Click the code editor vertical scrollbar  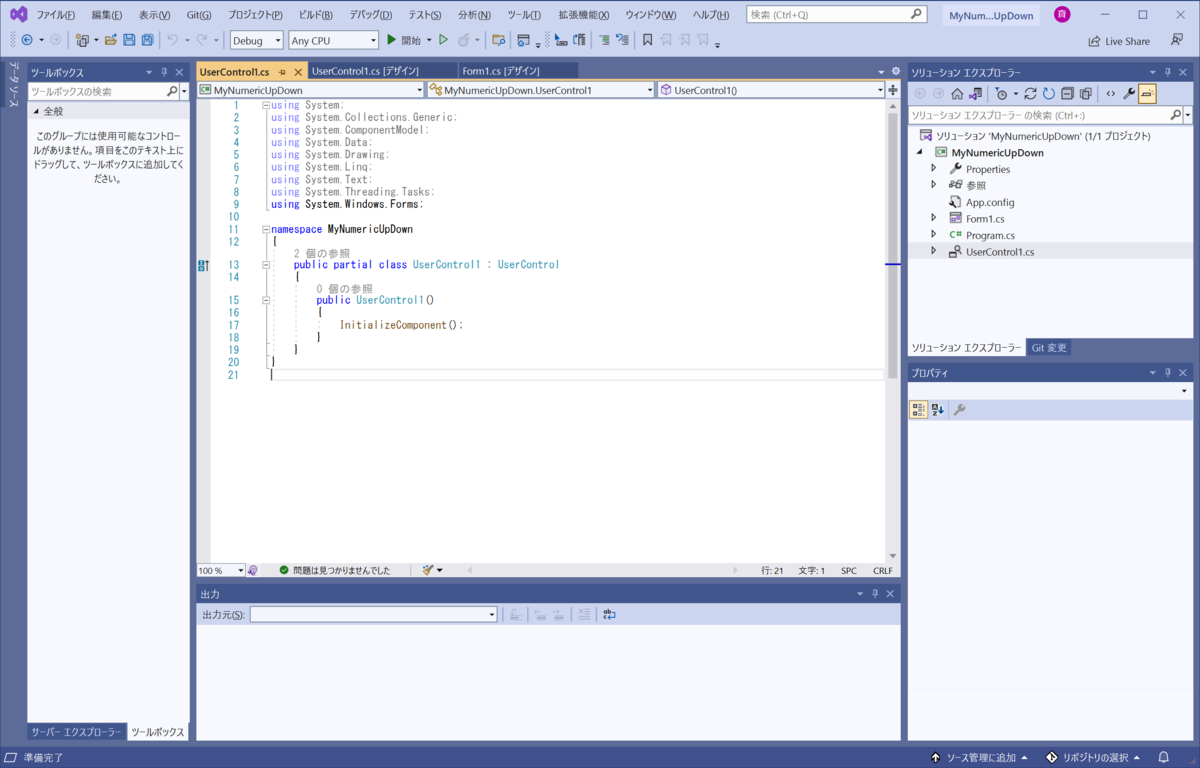(893, 250)
